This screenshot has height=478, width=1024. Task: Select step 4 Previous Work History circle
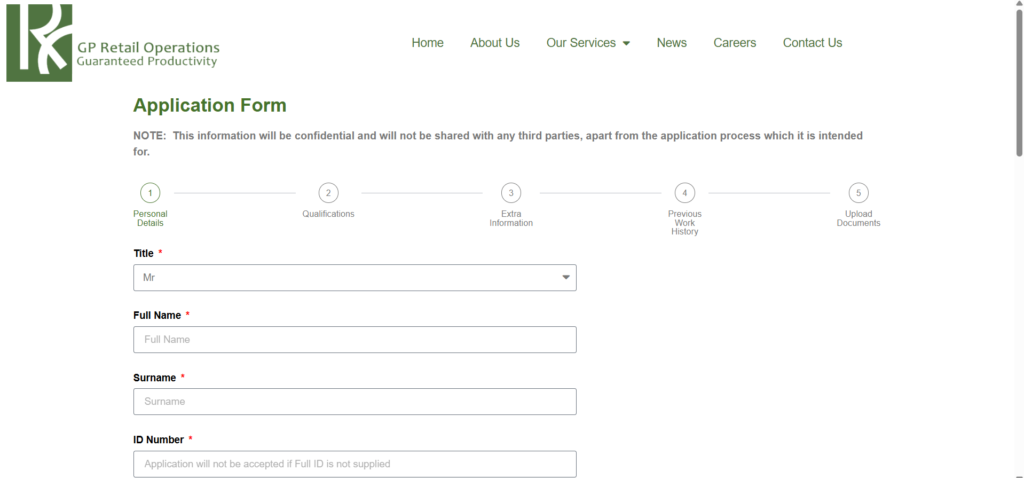click(x=685, y=193)
